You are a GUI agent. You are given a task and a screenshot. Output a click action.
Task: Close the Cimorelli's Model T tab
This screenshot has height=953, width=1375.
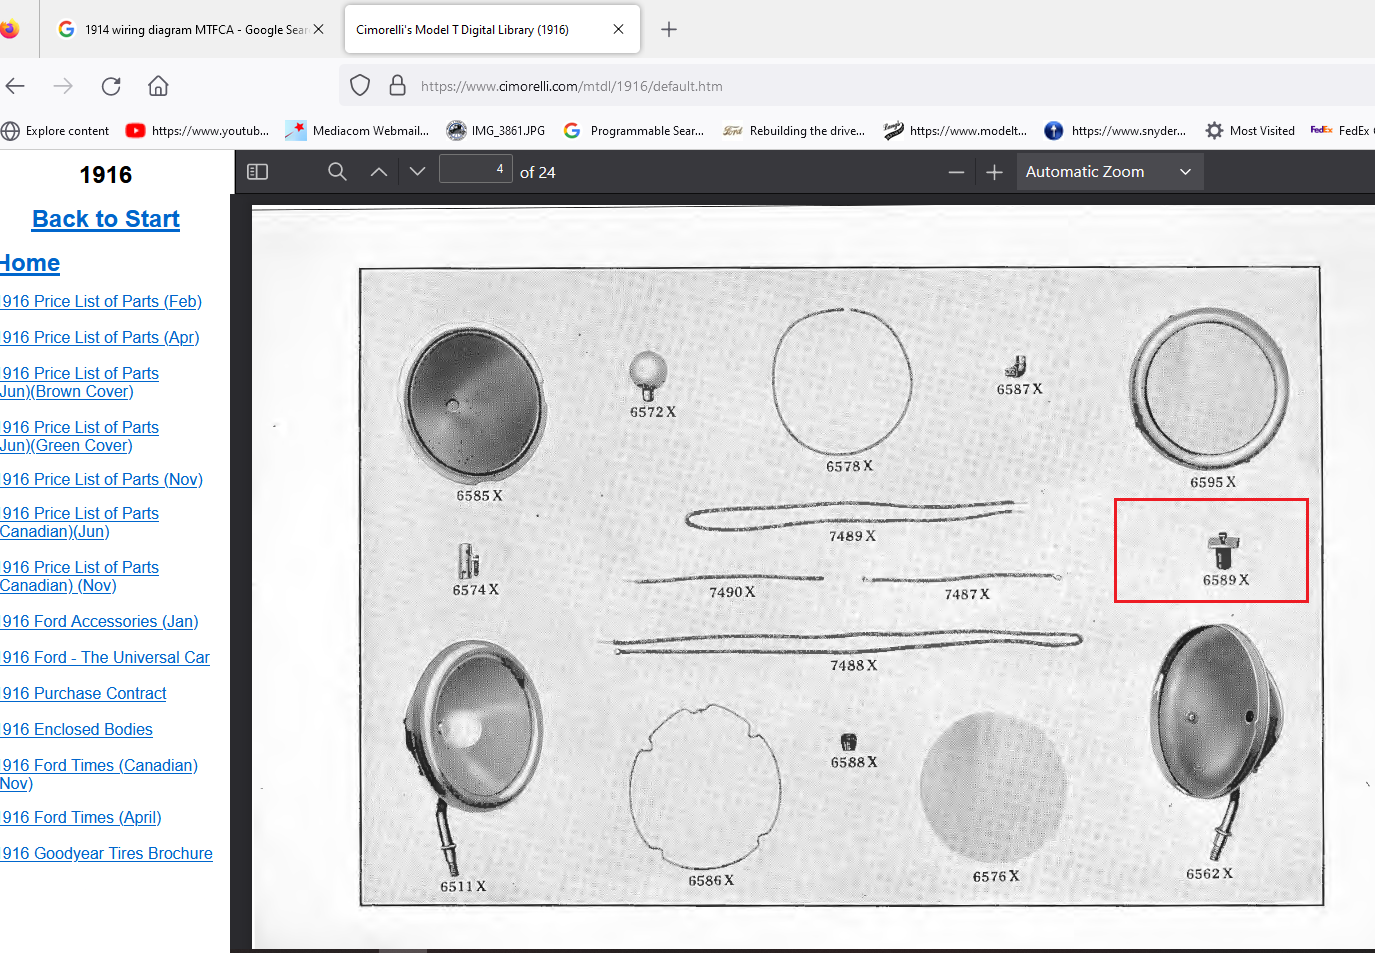click(618, 30)
